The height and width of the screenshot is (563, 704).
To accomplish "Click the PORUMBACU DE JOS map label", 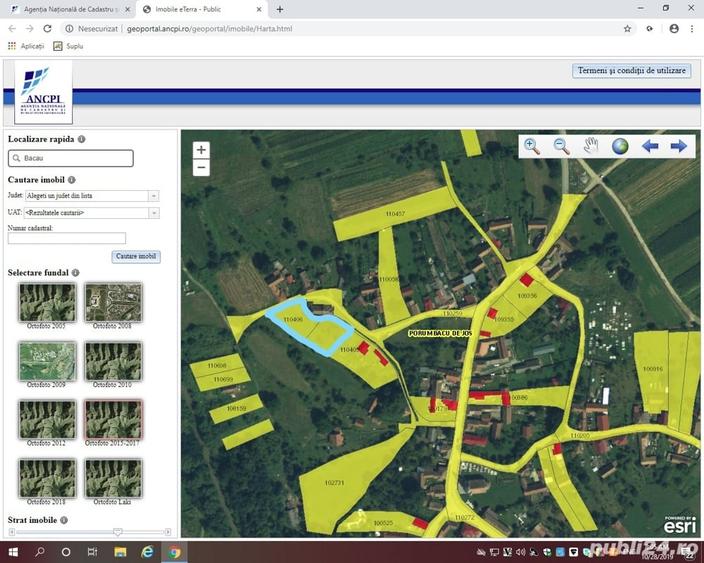I will (440, 333).
